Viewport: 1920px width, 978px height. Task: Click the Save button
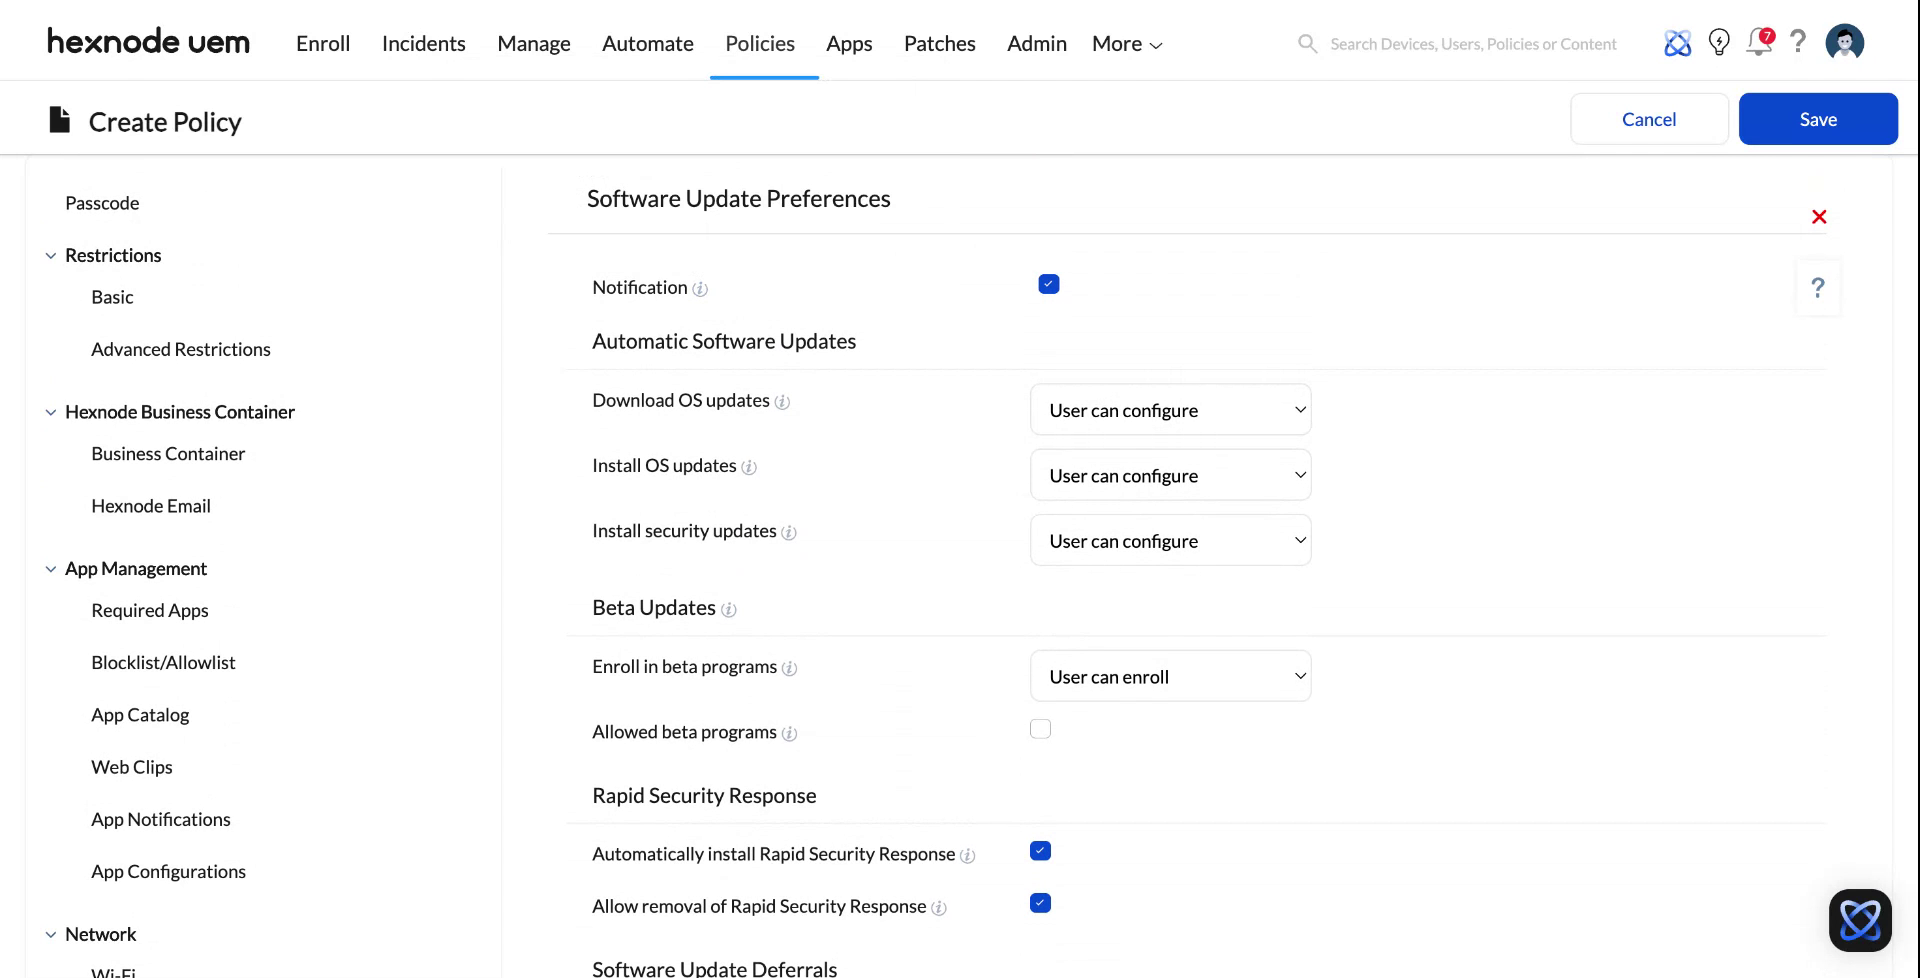1817,119
